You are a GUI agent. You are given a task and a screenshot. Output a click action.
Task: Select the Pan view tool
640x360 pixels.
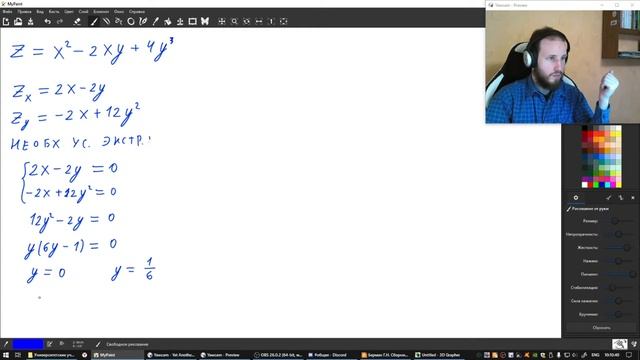pos(222,21)
